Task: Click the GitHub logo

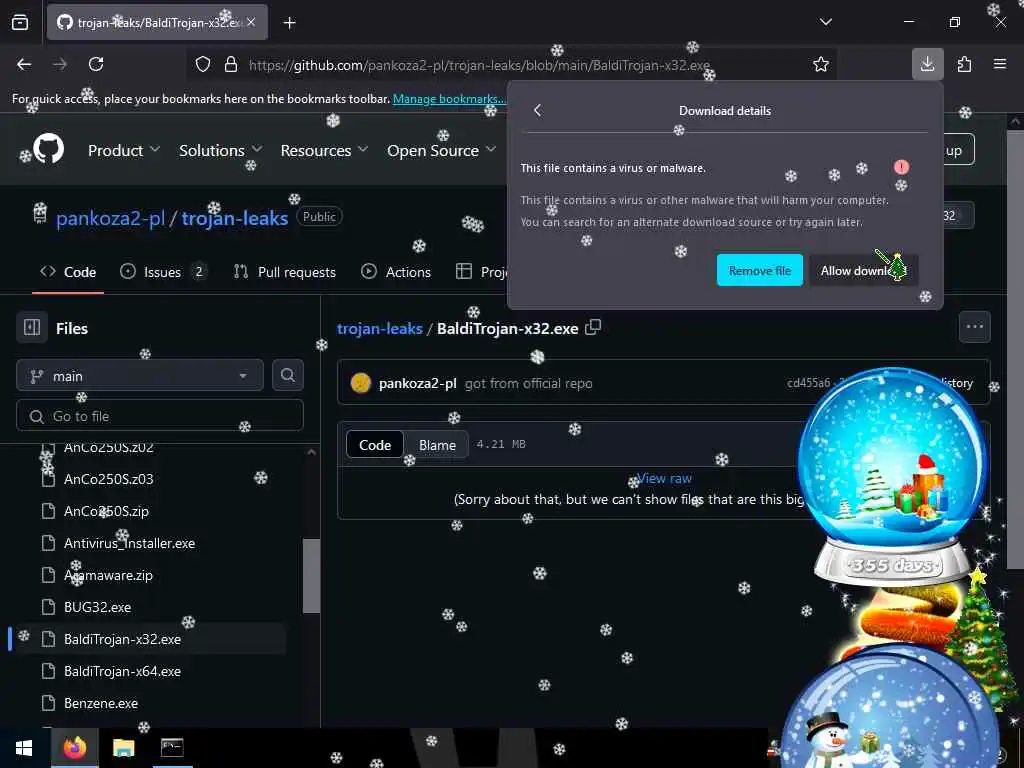Action: click(49, 150)
